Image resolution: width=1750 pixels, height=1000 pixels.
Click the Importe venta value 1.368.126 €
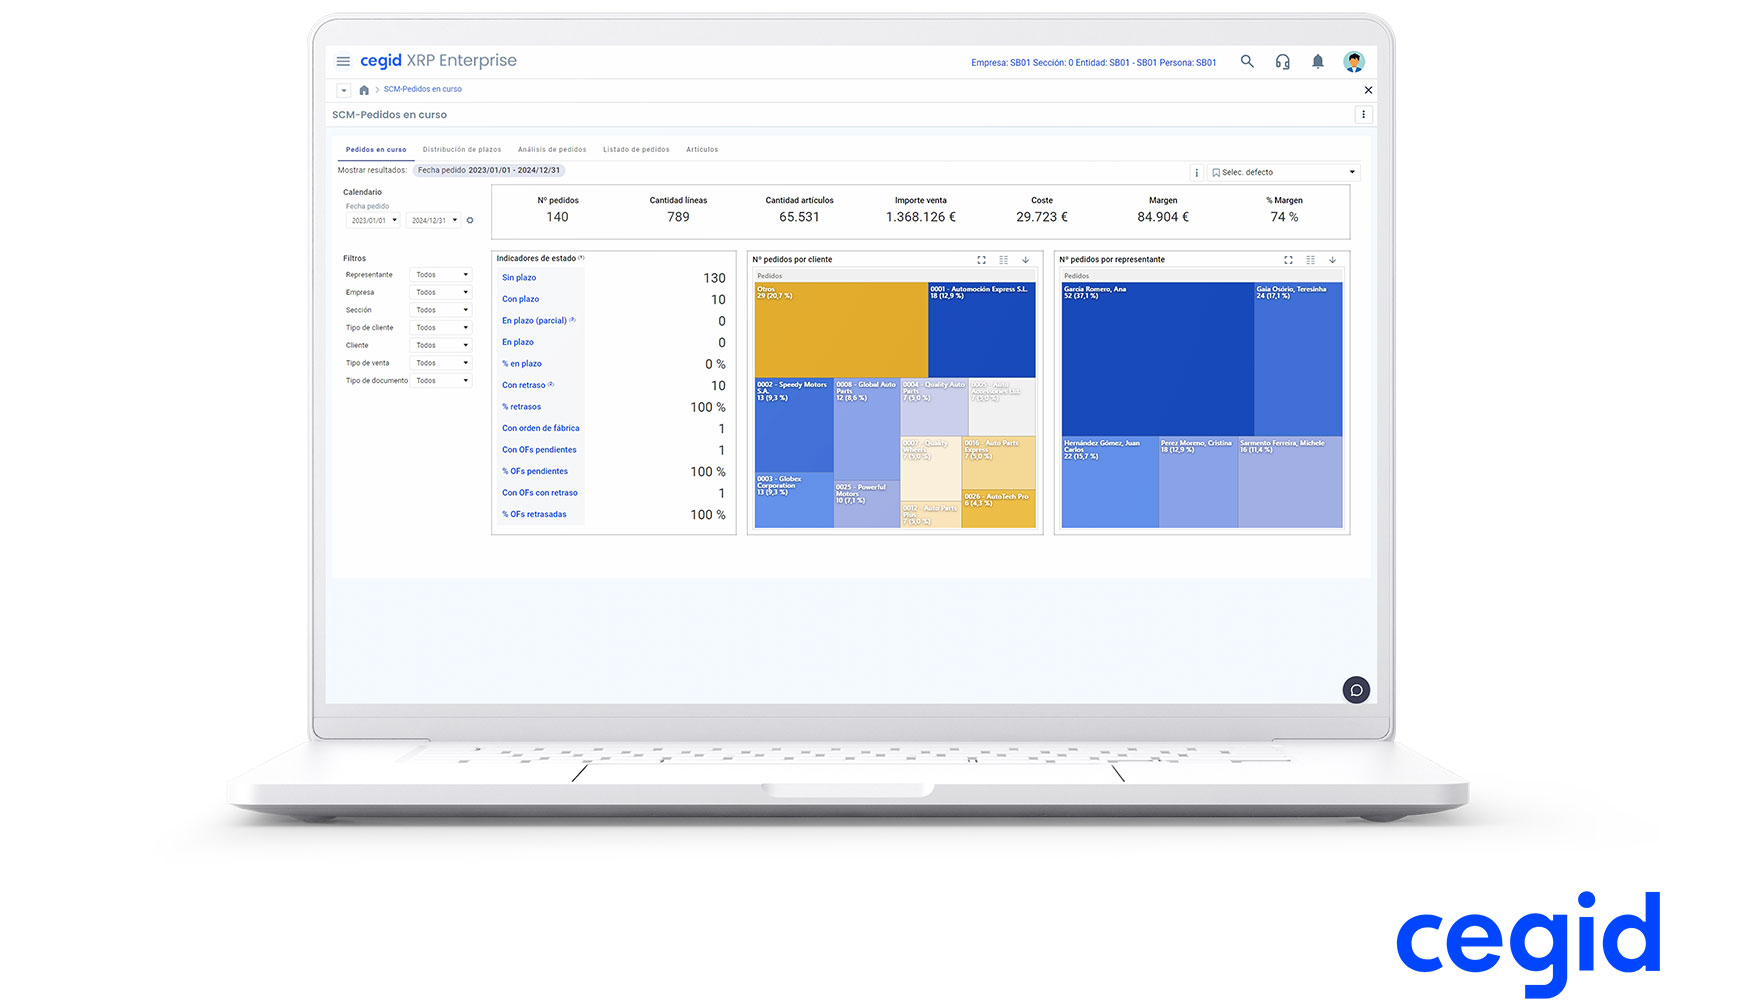[x=921, y=217]
